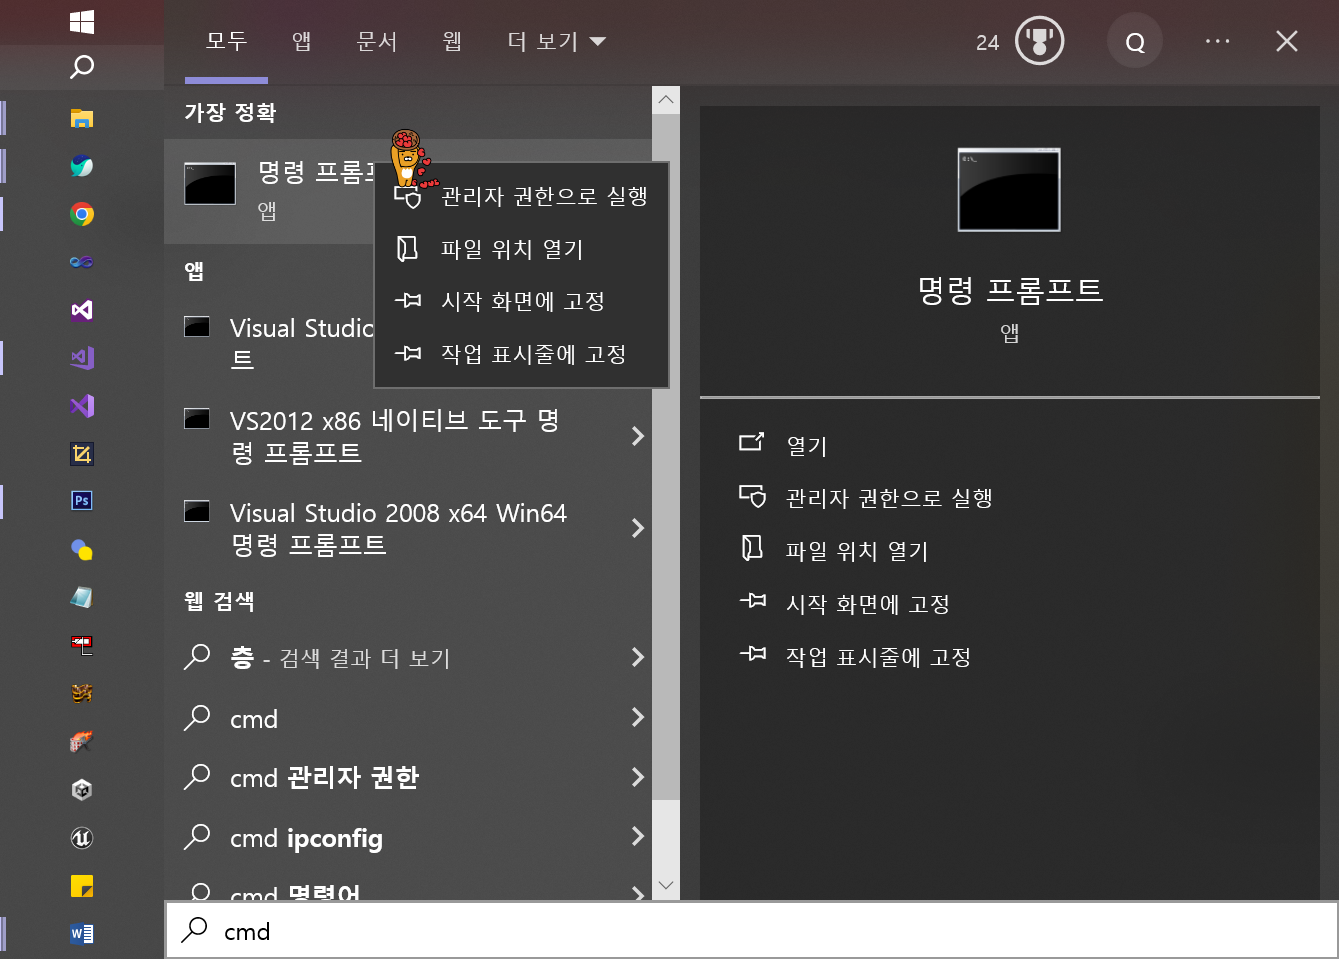The width and height of the screenshot is (1339, 959).
Task: Click 파일 위치 열기 in the right details pane
Action: pyautogui.click(x=857, y=551)
